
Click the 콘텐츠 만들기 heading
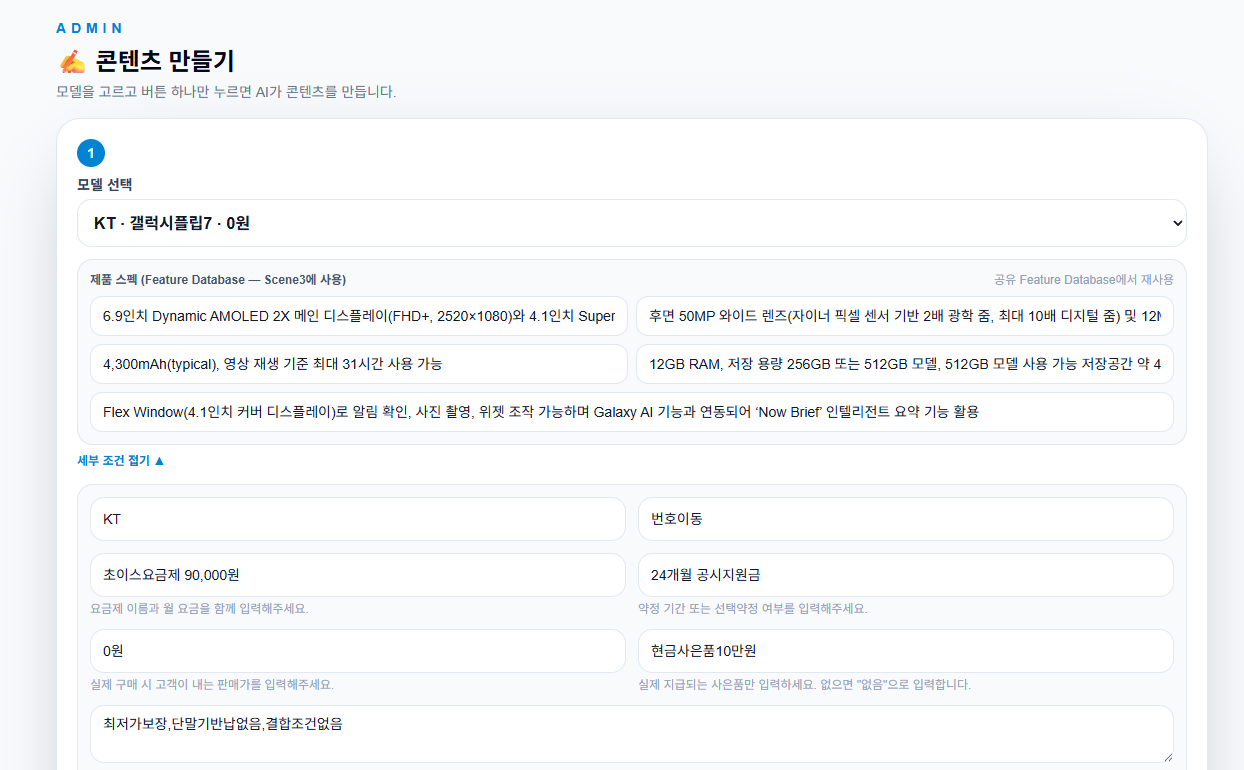point(165,62)
